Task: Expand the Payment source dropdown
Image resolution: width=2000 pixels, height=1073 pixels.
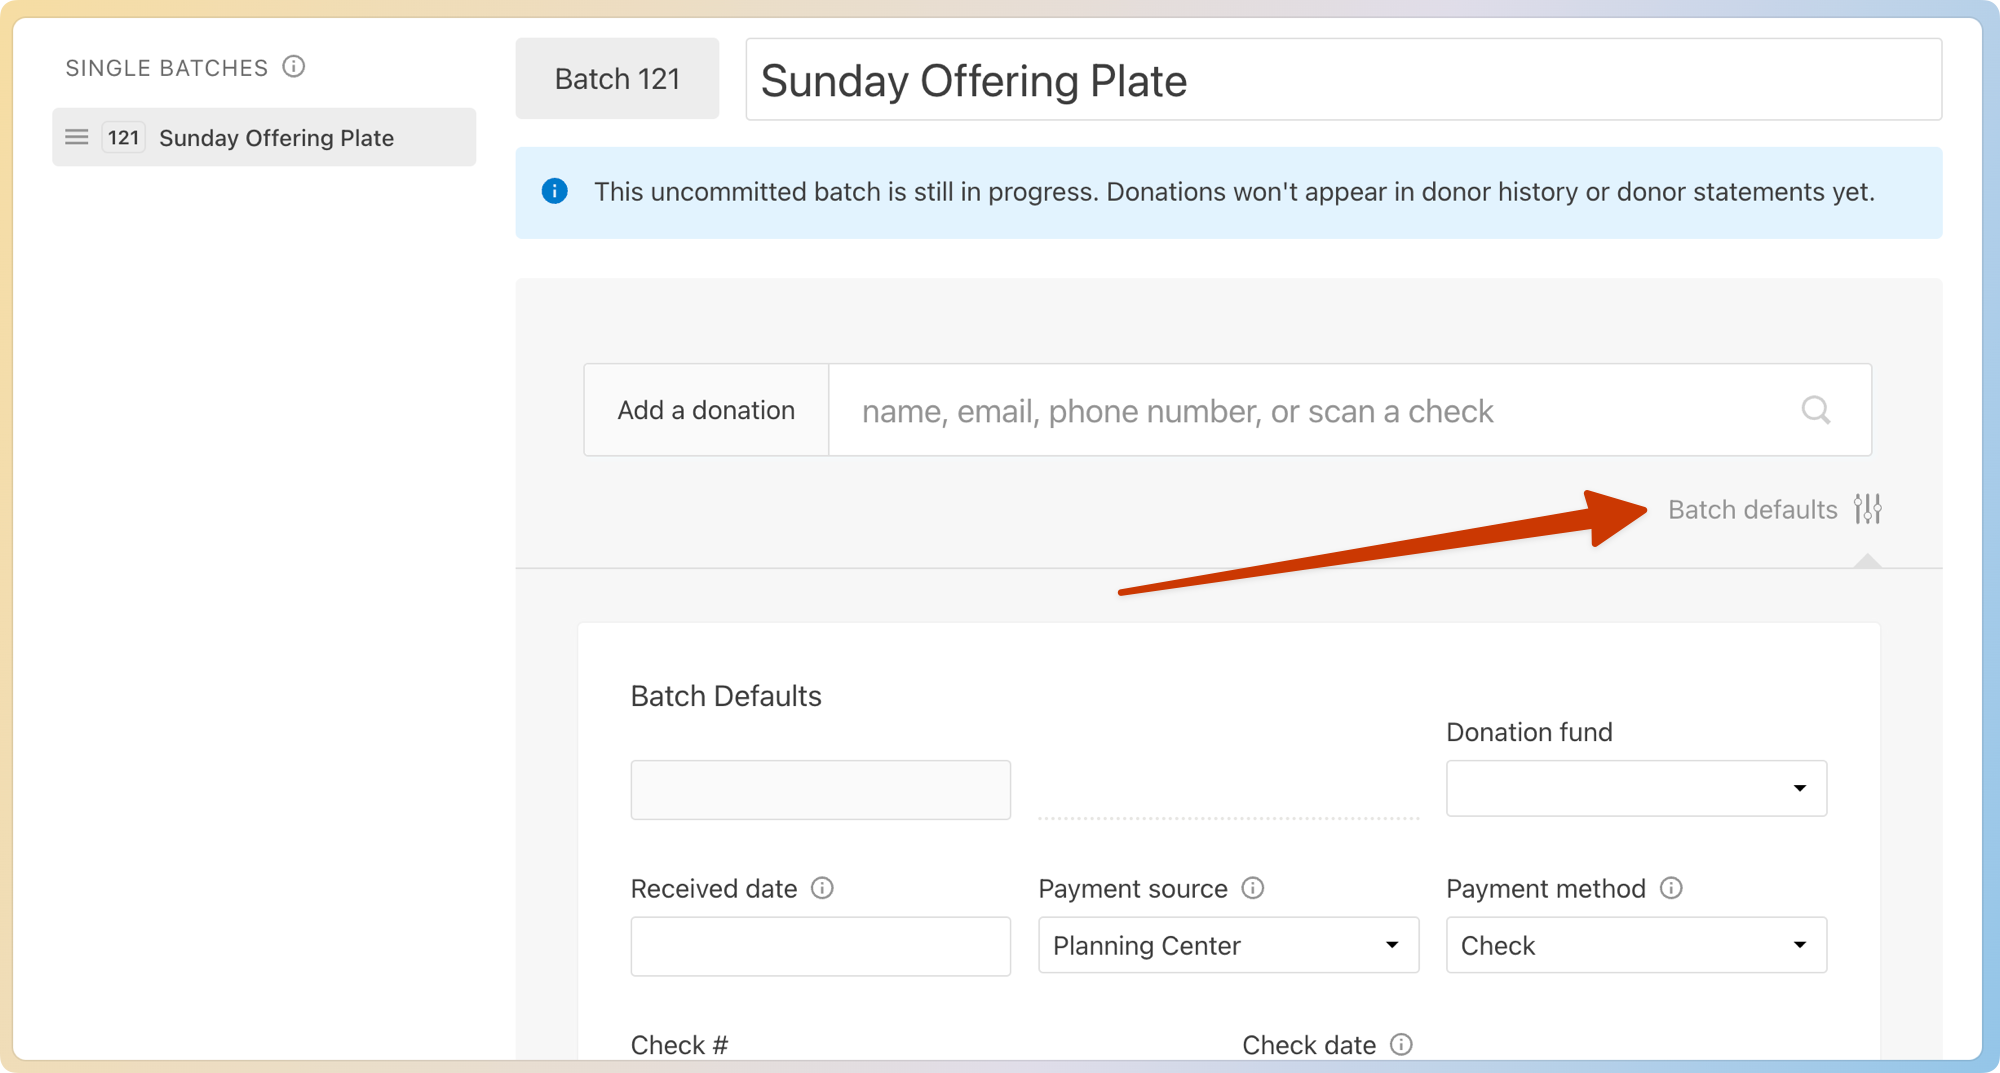Action: pos(1228,945)
